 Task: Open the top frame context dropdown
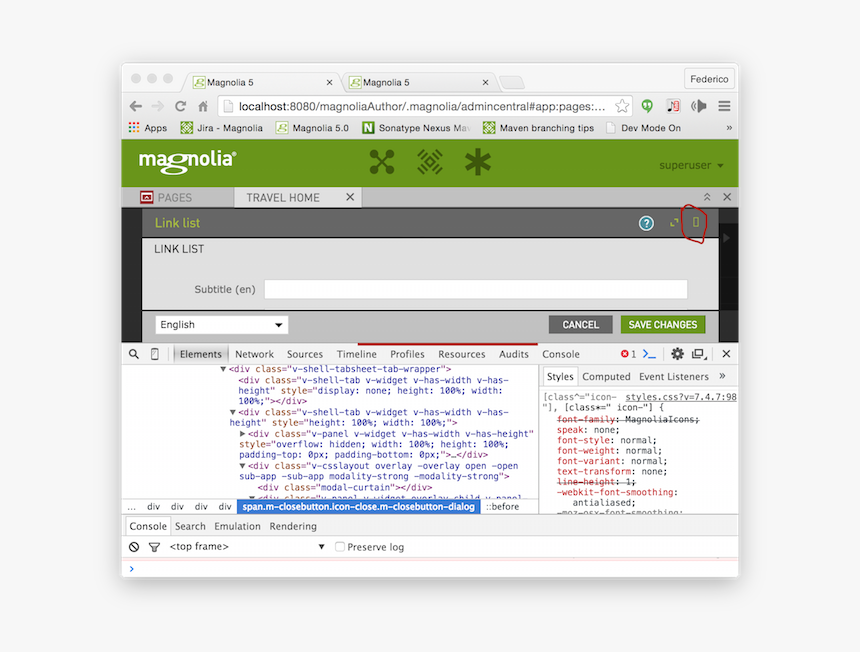[247, 547]
